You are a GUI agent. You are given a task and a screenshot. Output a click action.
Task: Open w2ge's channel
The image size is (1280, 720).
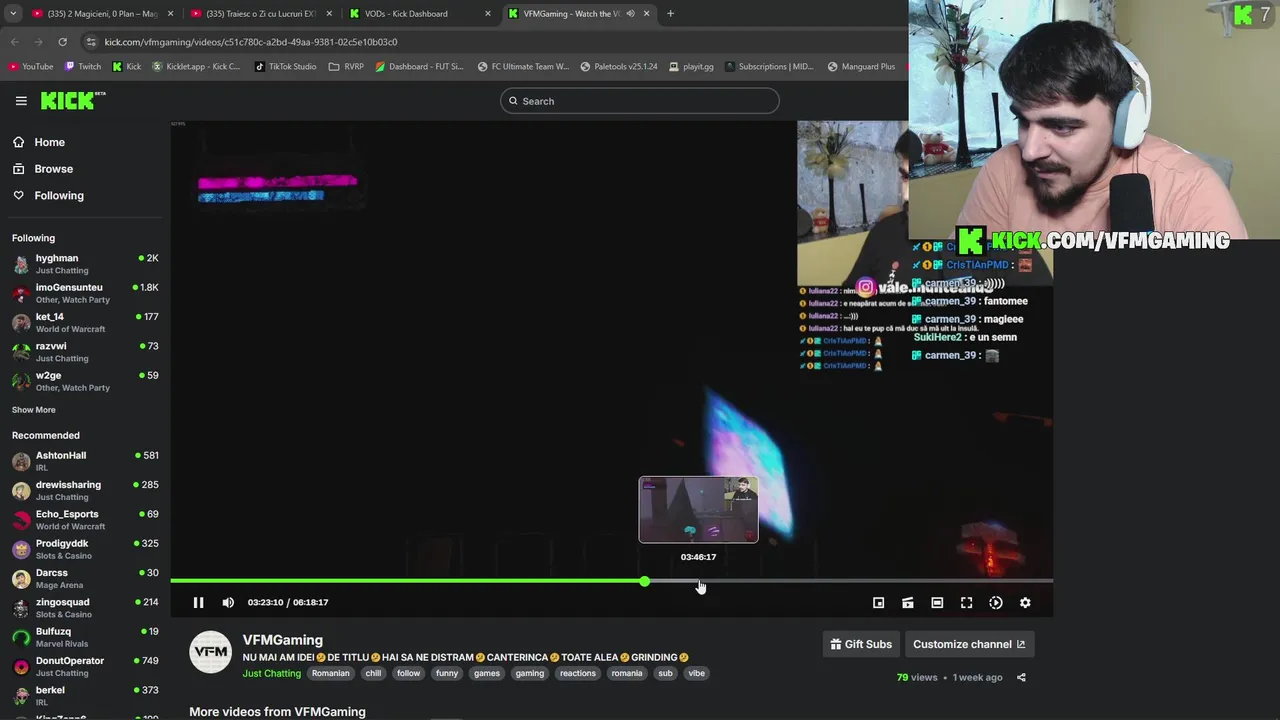click(x=85, y=381)
